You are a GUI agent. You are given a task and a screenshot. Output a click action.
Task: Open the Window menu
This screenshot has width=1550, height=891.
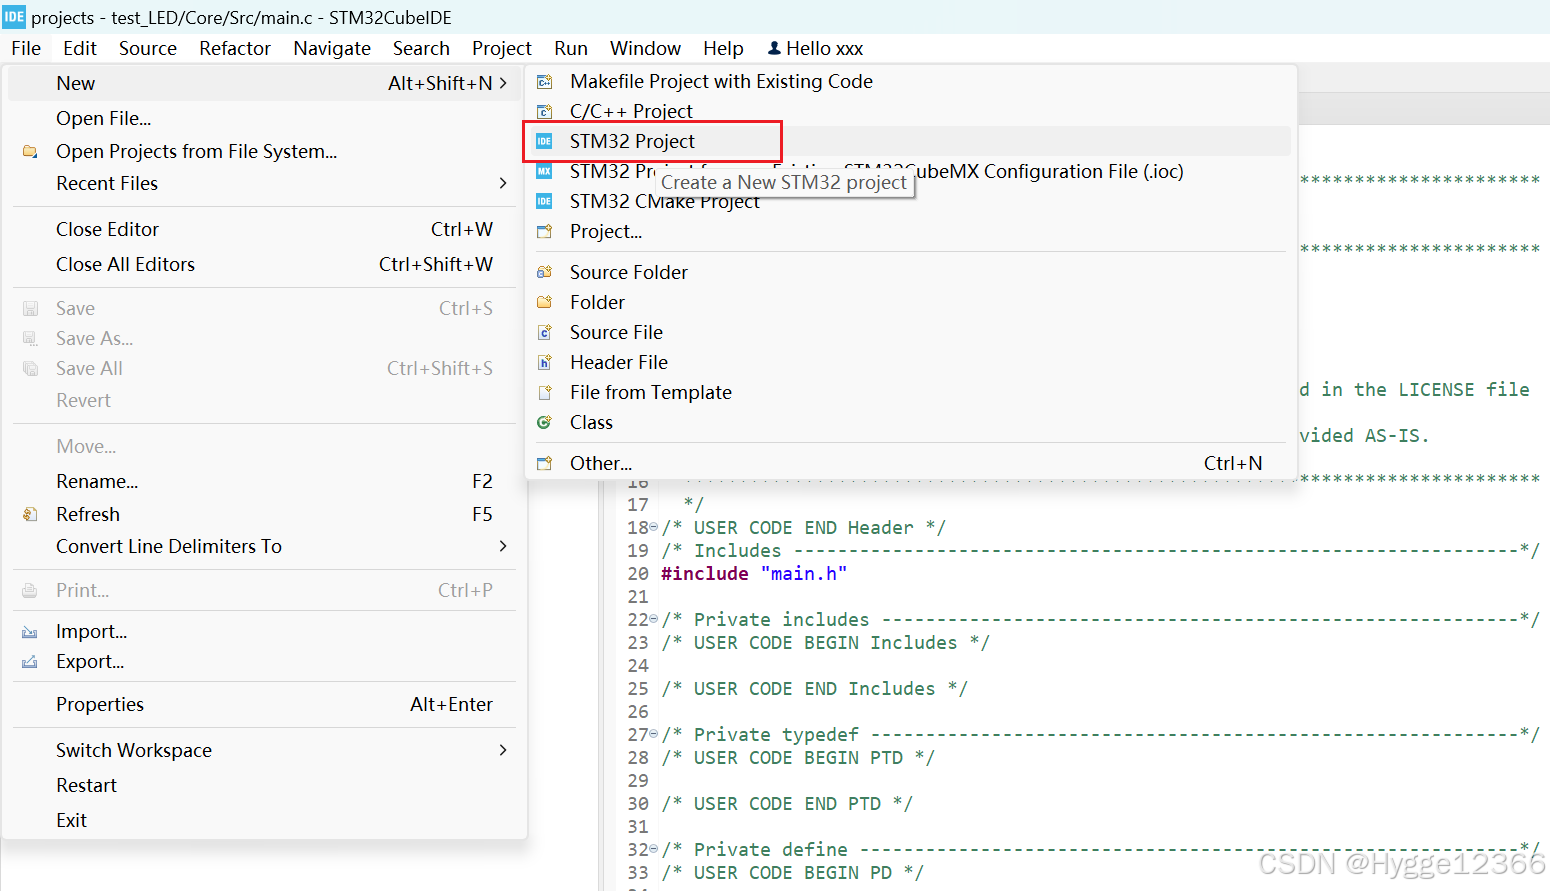(x=645, y=48)
